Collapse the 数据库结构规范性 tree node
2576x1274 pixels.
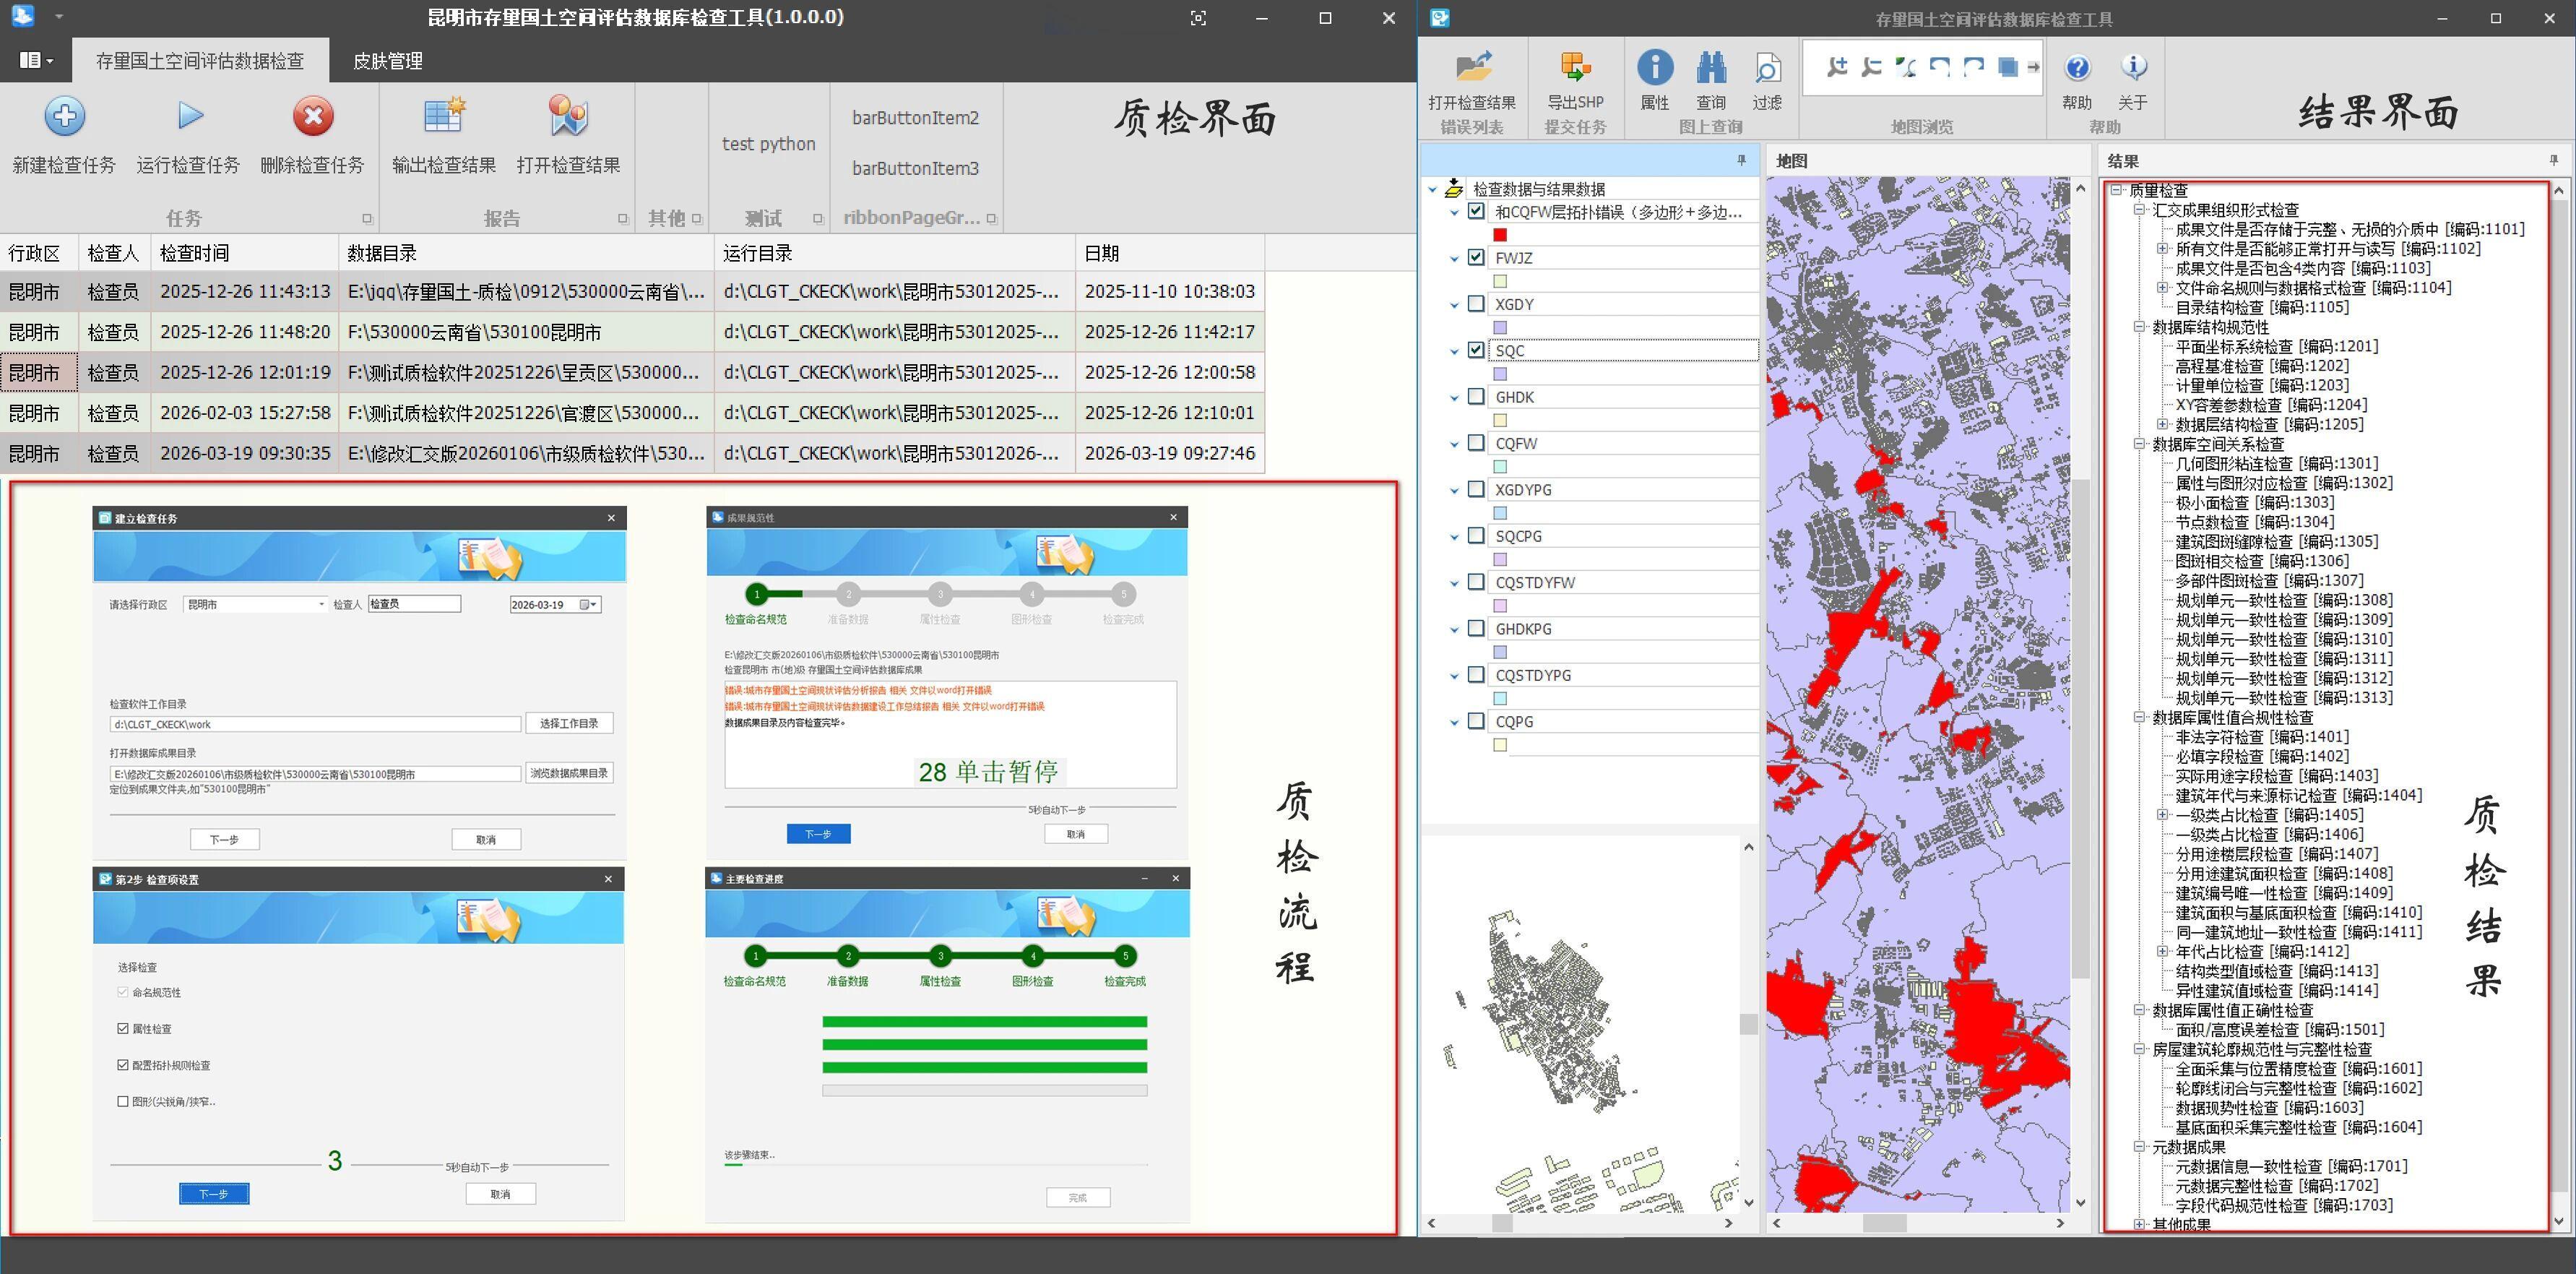coord(2139,327)
